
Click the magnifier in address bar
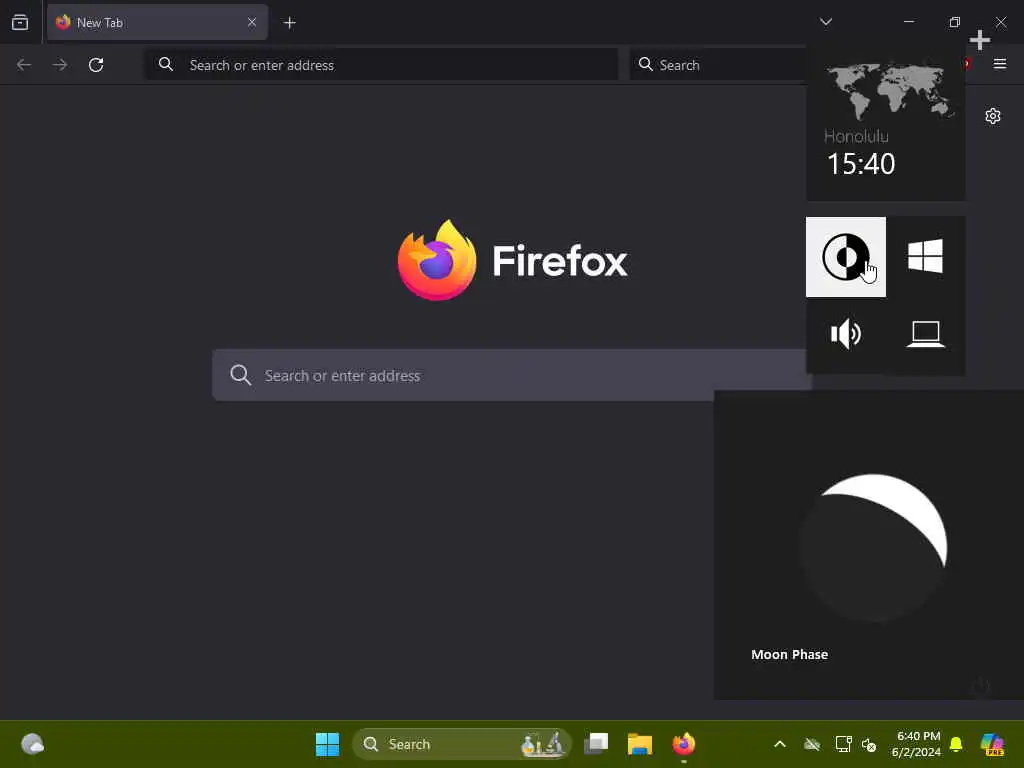(x=166, y=64)
